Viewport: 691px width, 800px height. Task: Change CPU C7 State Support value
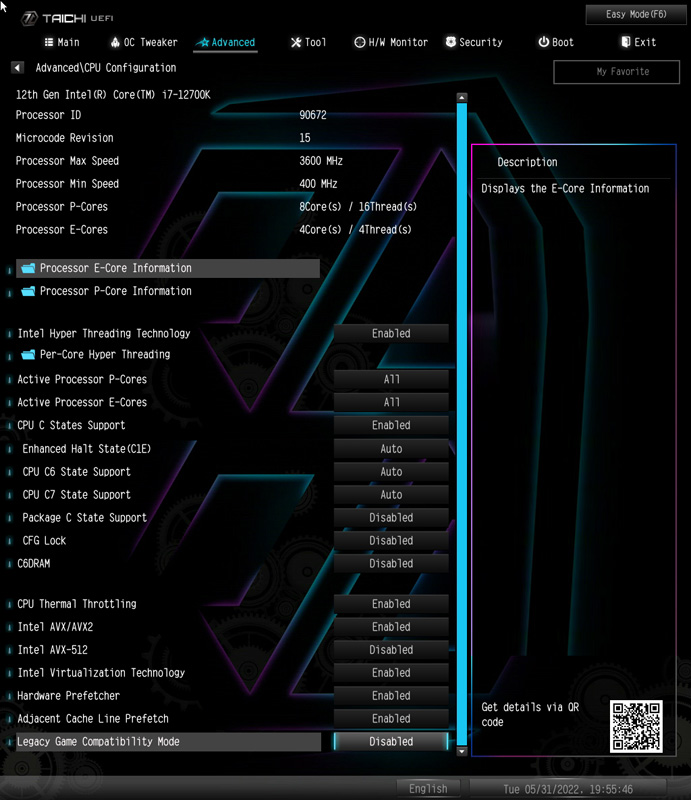391,494
